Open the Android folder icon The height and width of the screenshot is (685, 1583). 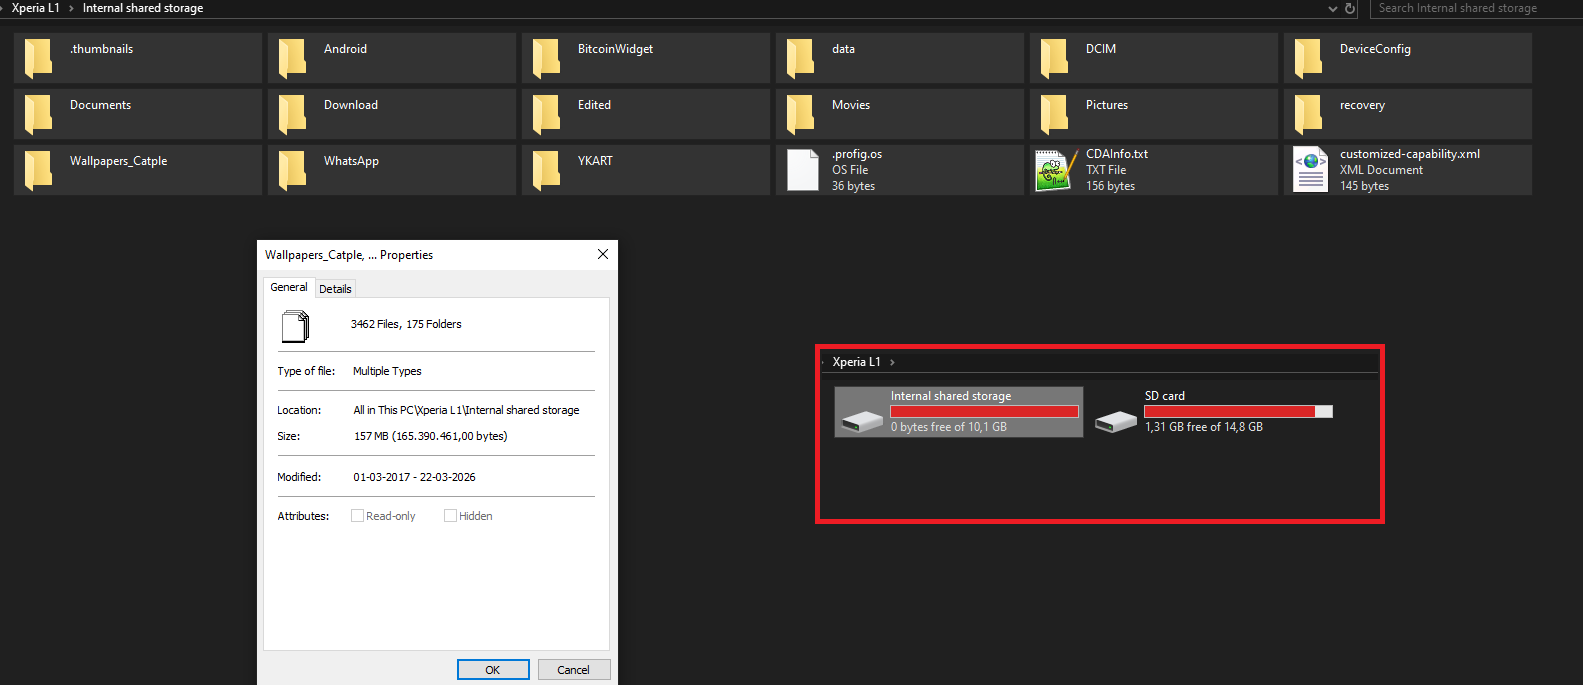[x=292, y=58]
